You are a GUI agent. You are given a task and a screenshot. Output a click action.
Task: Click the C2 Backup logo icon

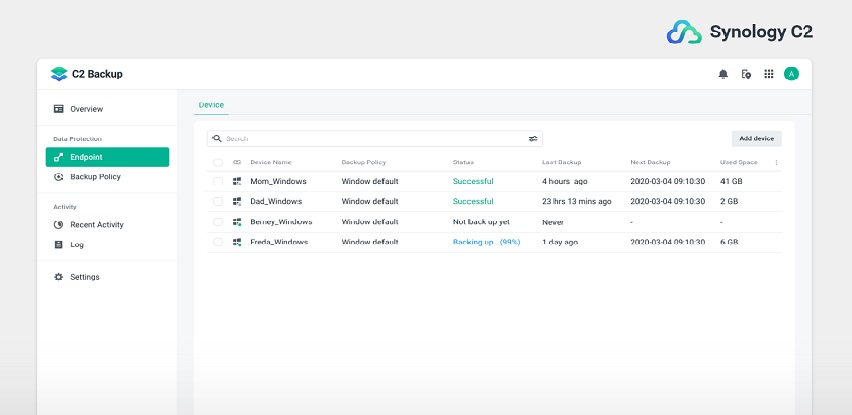click(58, 74)
